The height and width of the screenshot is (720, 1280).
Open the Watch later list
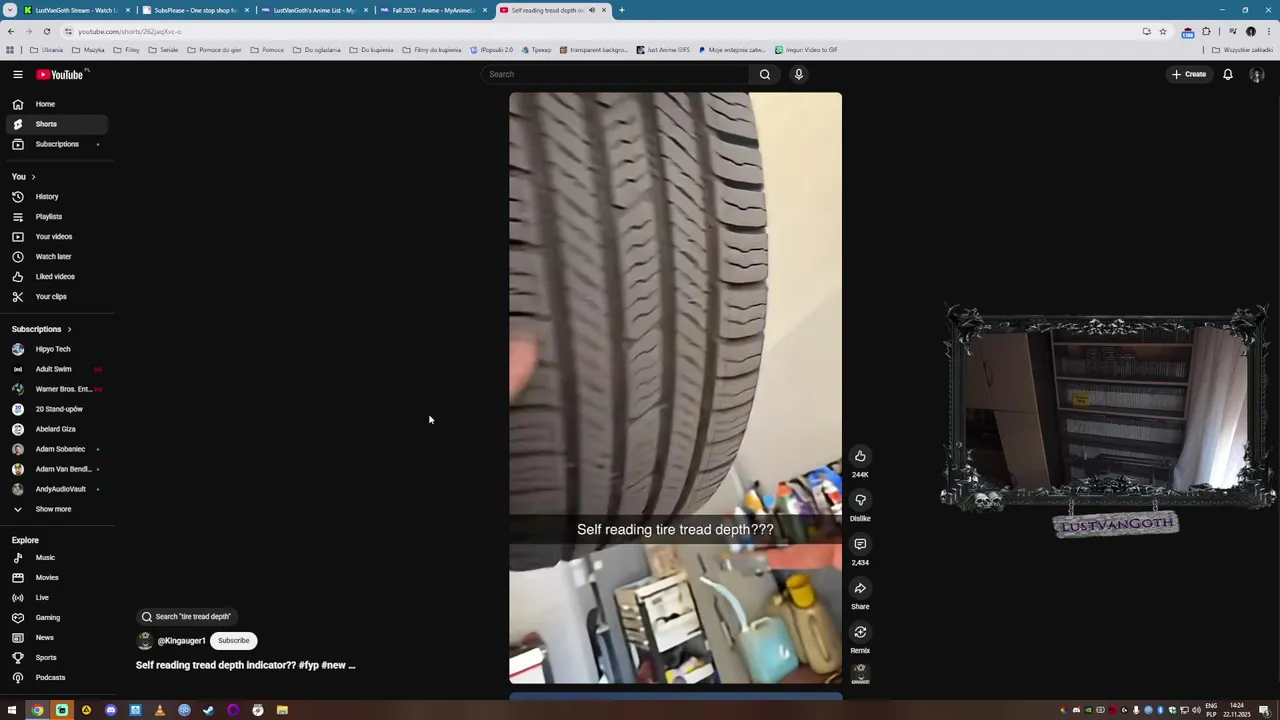[x=56, y=257]
